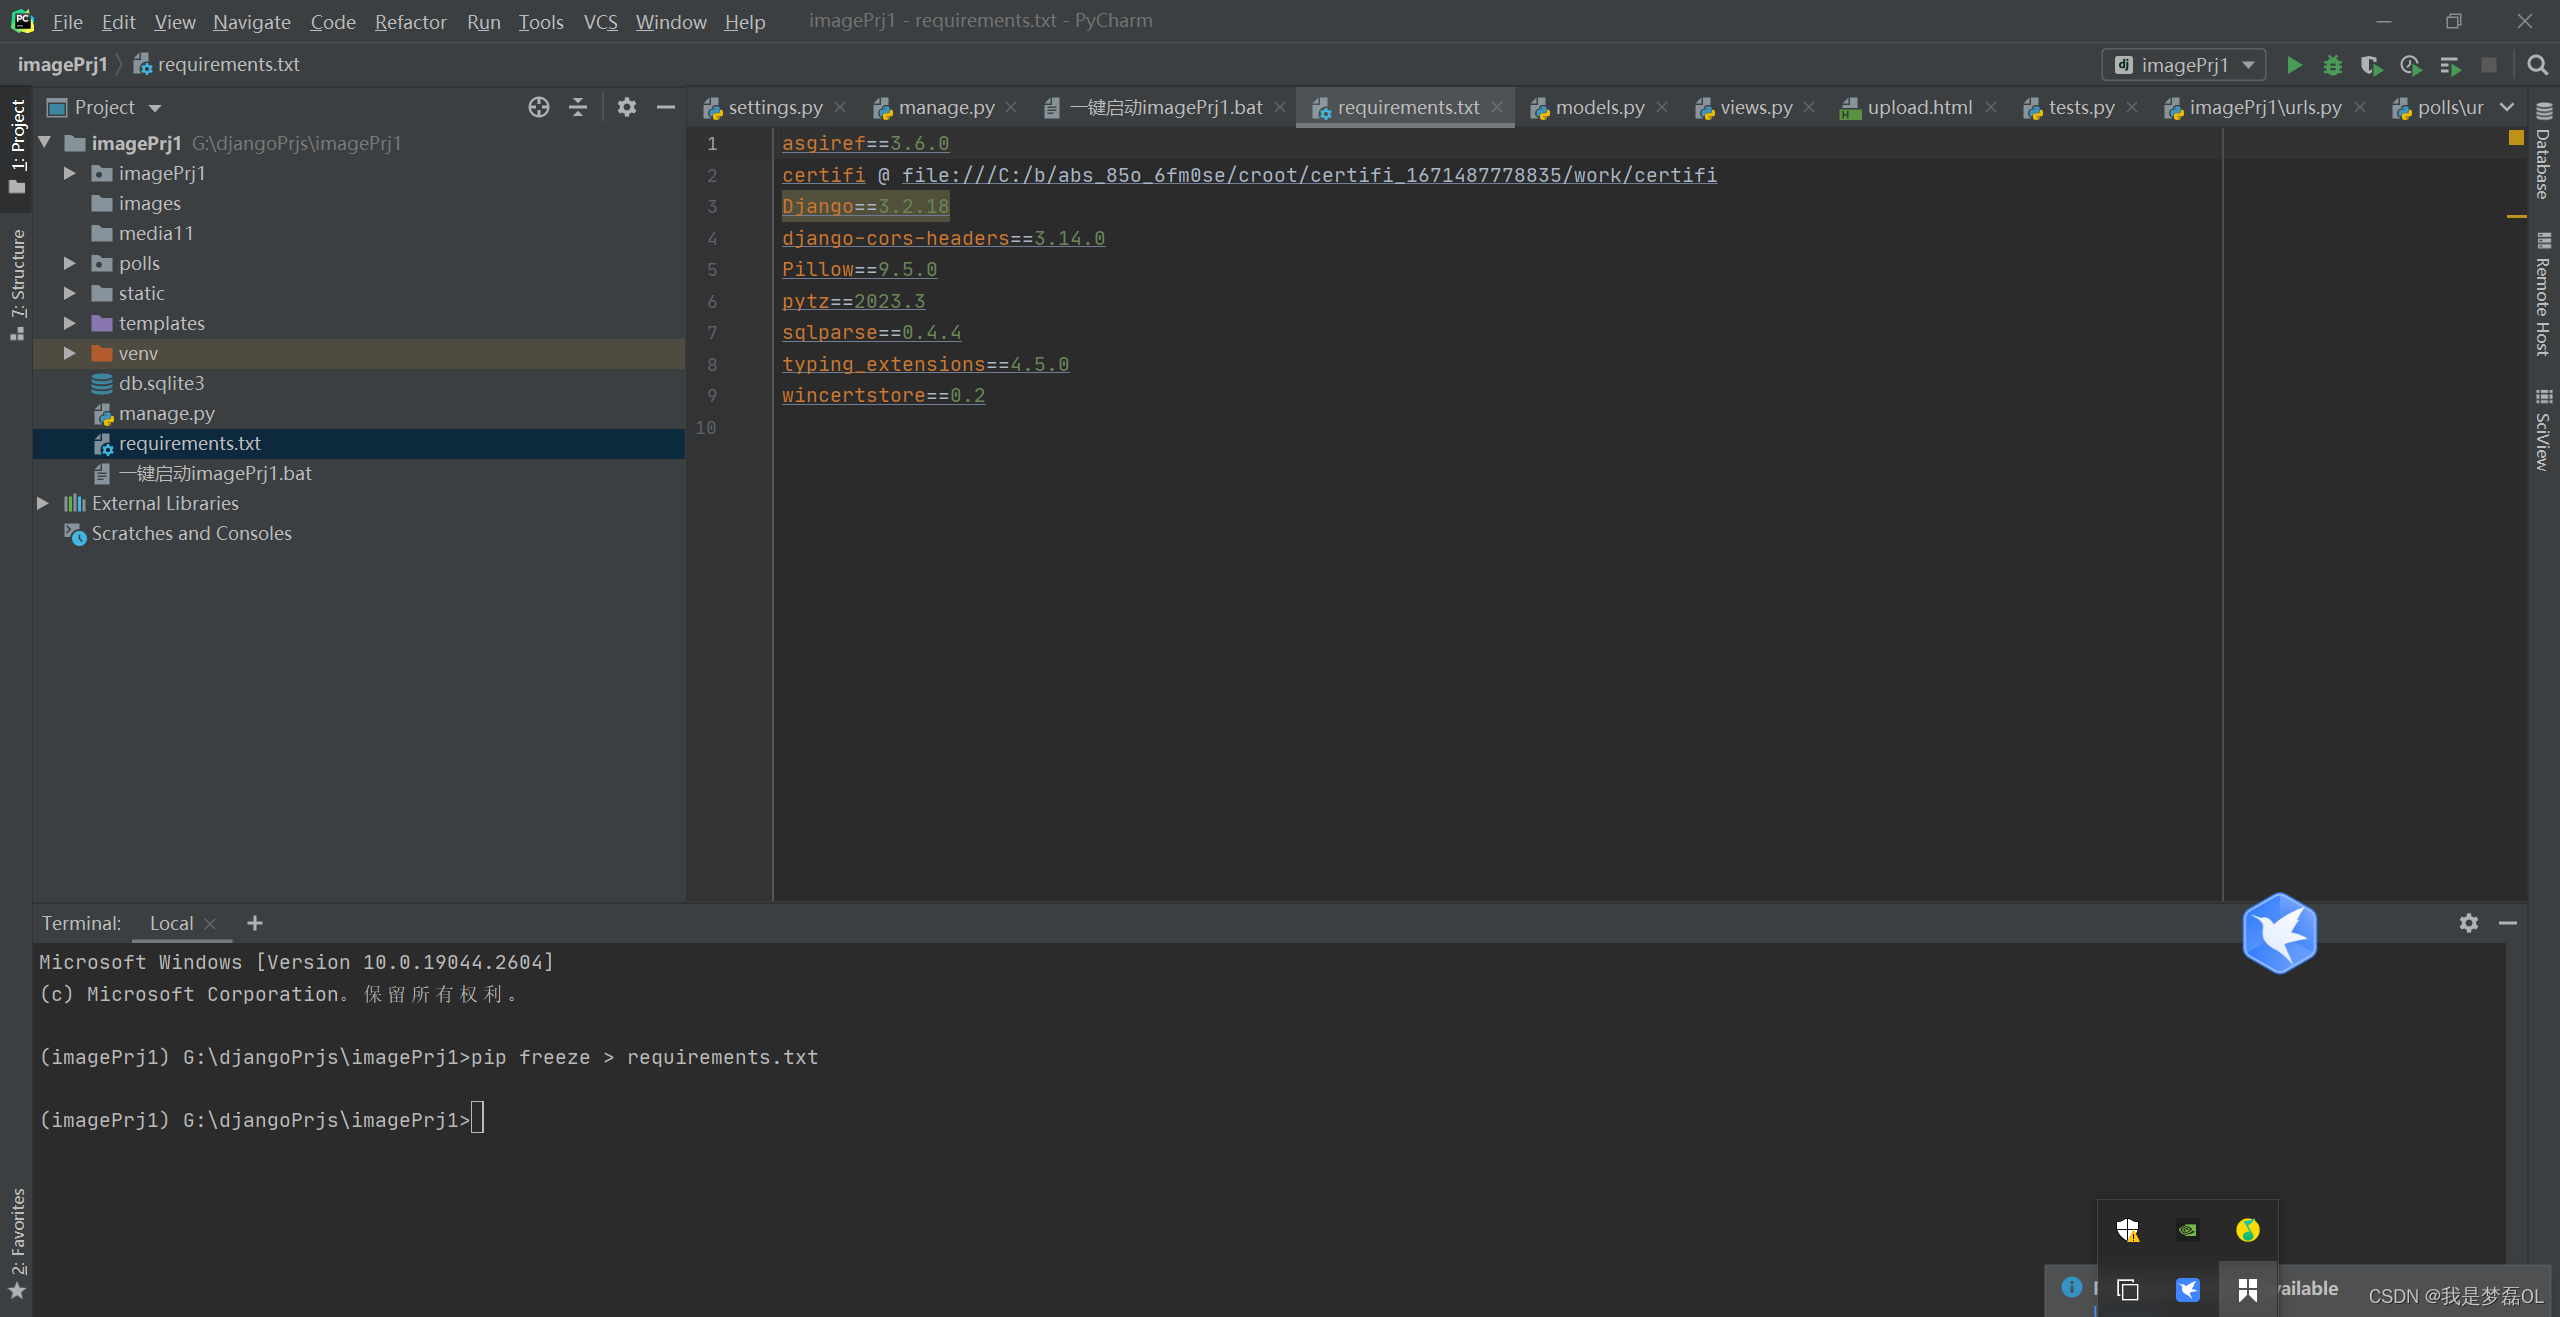Expand the polls folder
Viewport: 2560px width, 1317px height.
[69, 263]
